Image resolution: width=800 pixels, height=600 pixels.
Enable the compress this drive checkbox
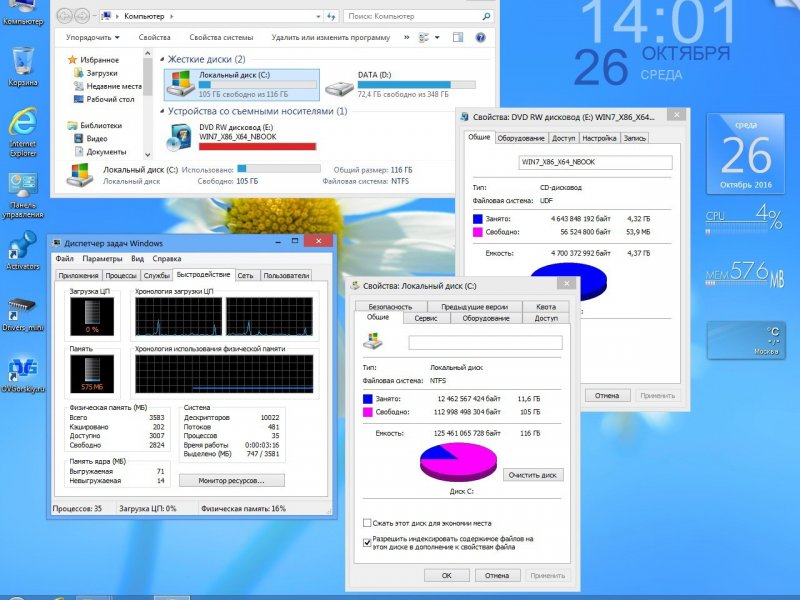click(x=367, y=523)
